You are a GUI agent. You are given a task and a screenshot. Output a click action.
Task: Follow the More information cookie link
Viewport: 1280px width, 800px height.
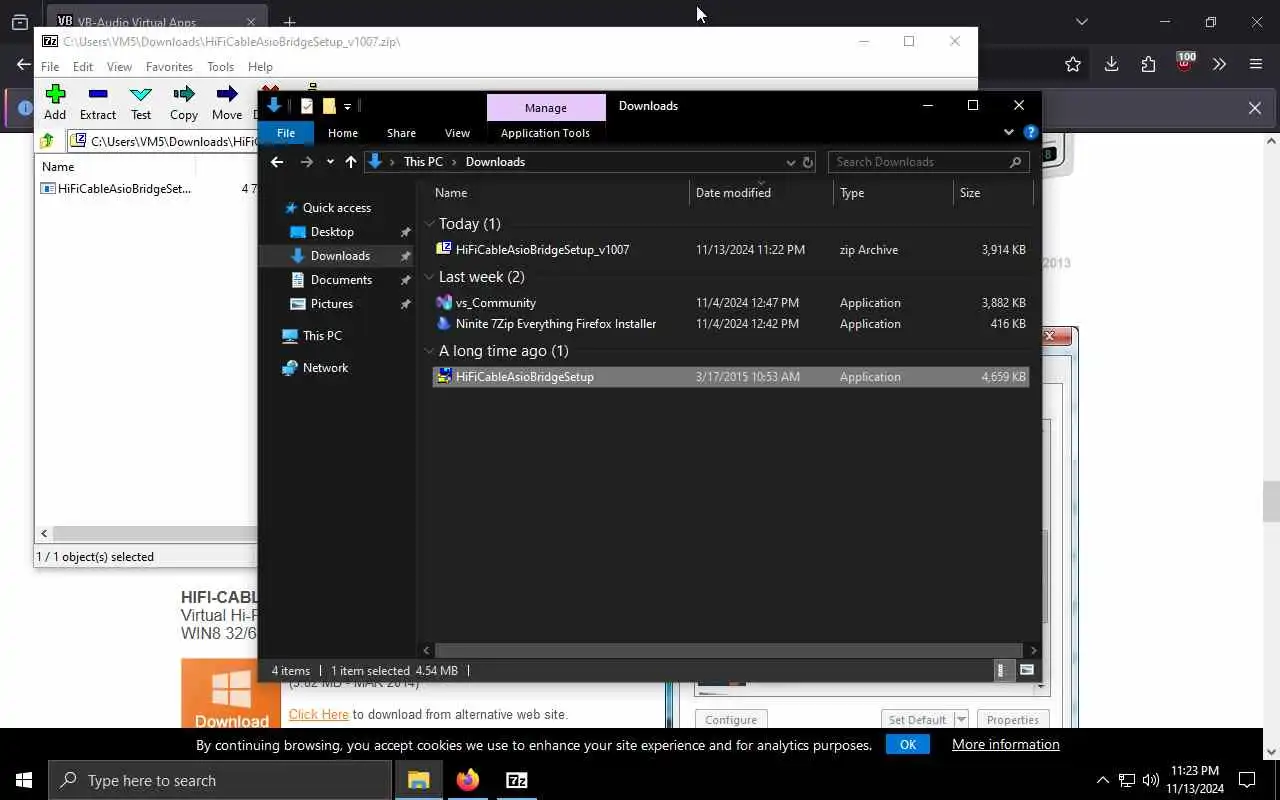[1005, 744]
